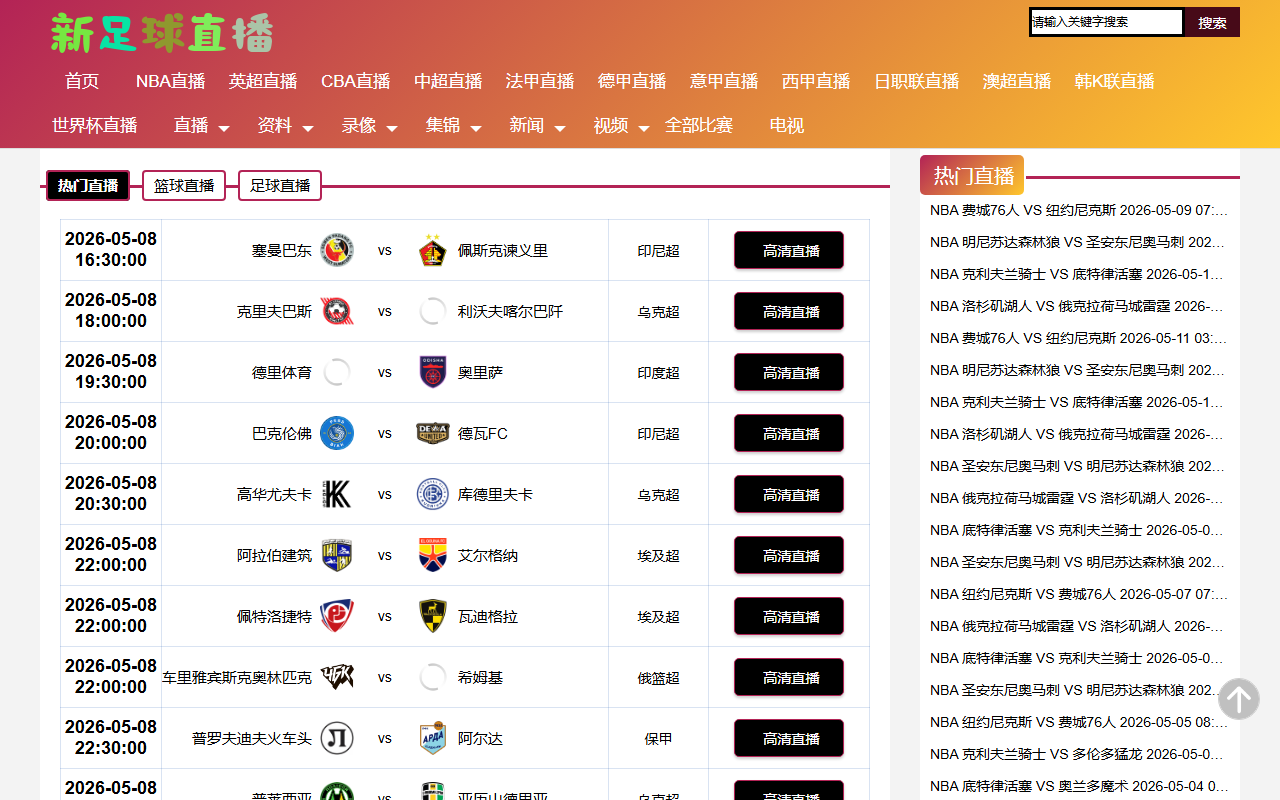1280x800 pixels.
Task: Open 韩K联直播 in the navigation bar
Action: [x=1115, y=81]
